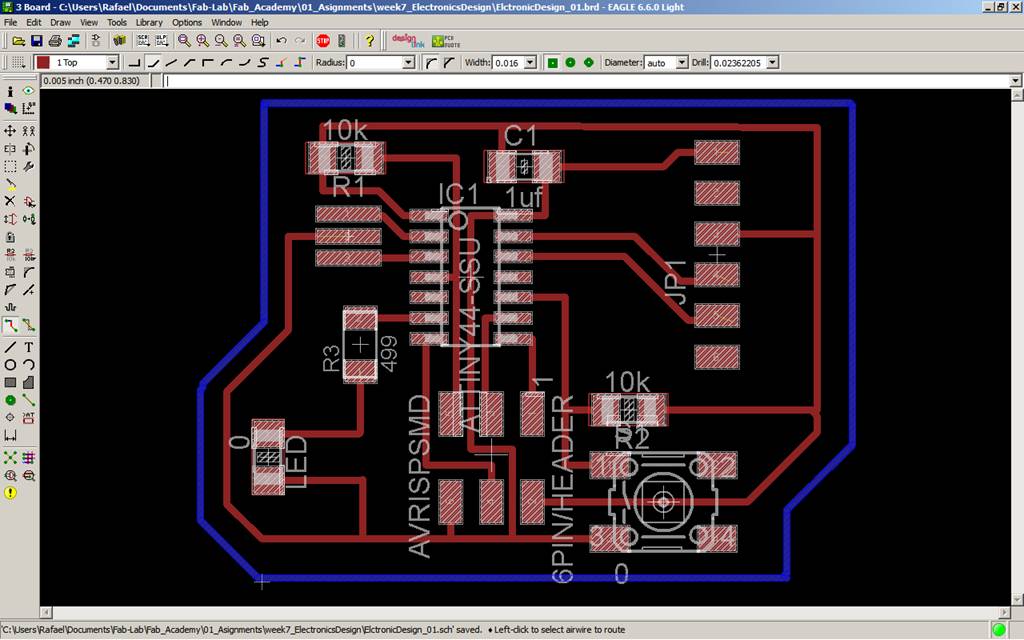Viewport: 1024px width, 640px height.
Task: Open the Options menu
Action: (x=187, y=22)
